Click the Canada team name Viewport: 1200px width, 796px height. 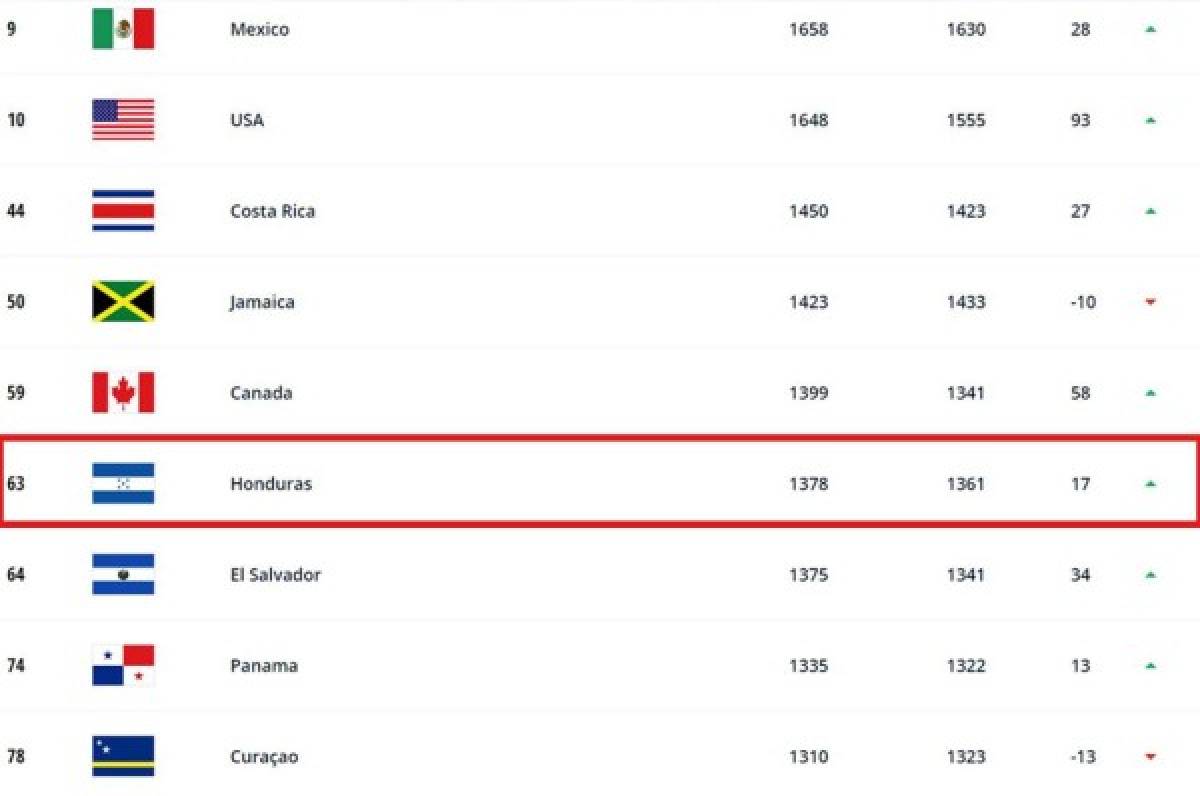coord(261,393)
